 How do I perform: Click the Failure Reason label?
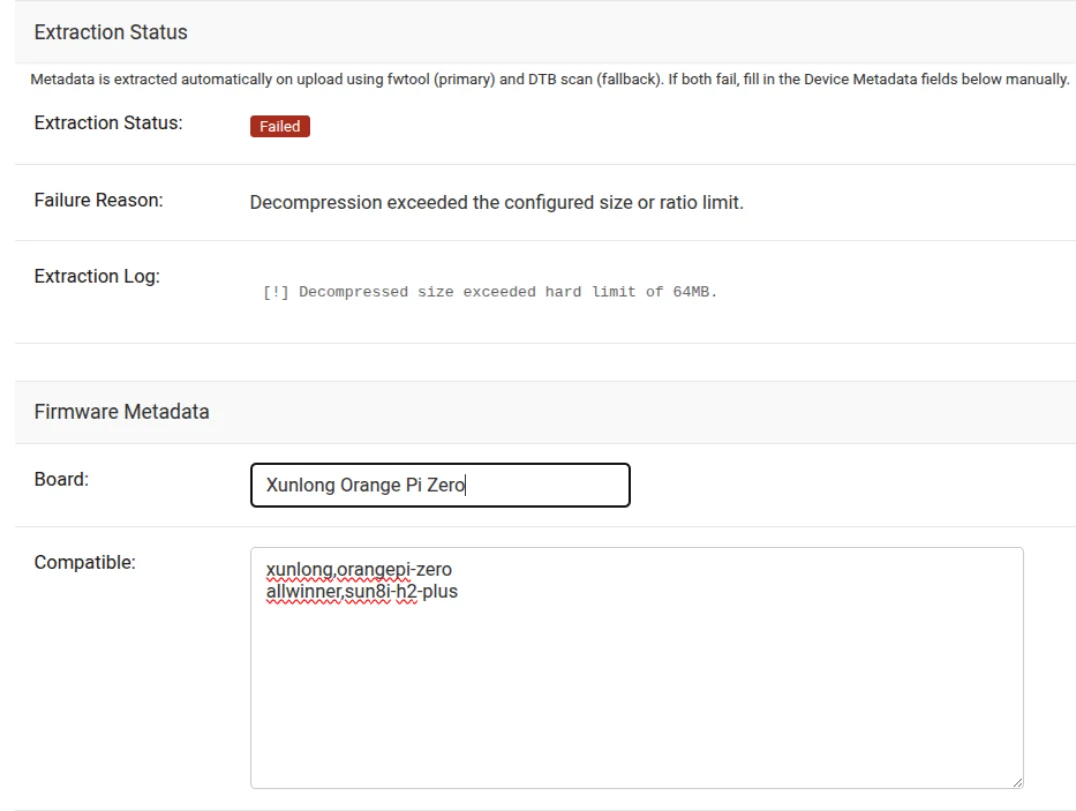(x=99, y=200)
